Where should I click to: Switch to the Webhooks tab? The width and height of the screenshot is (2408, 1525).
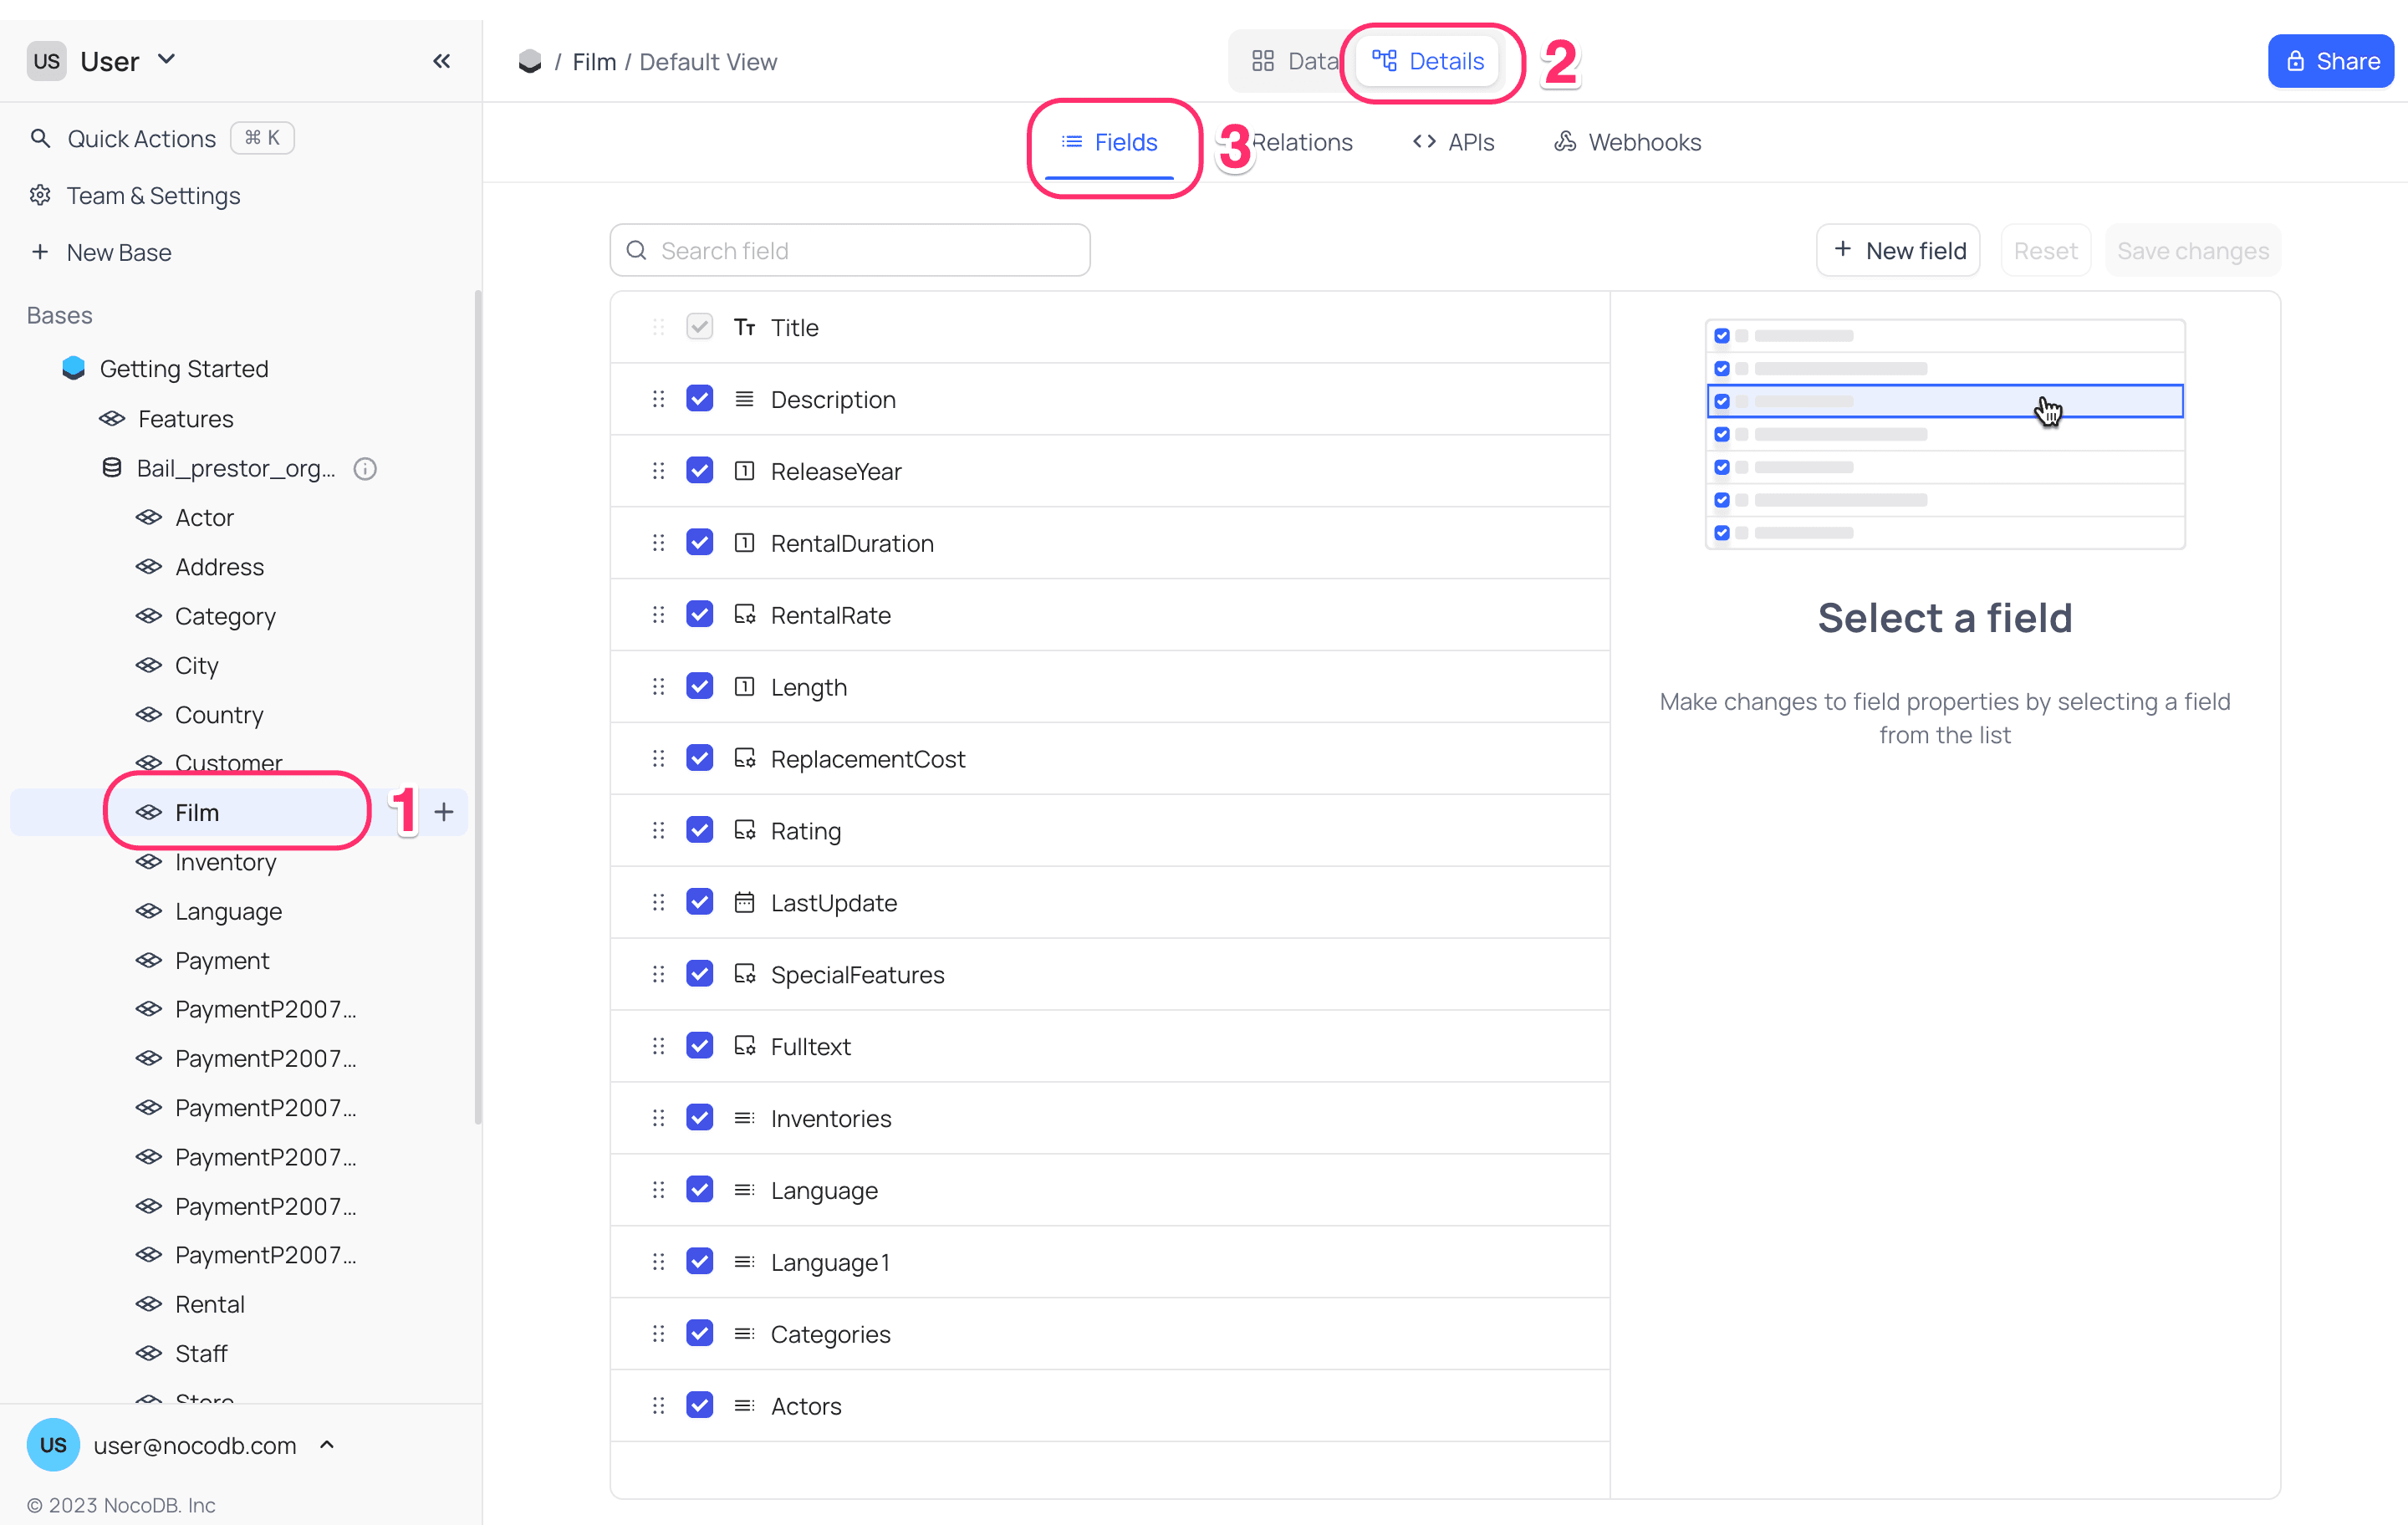(x=1627, y=142)
